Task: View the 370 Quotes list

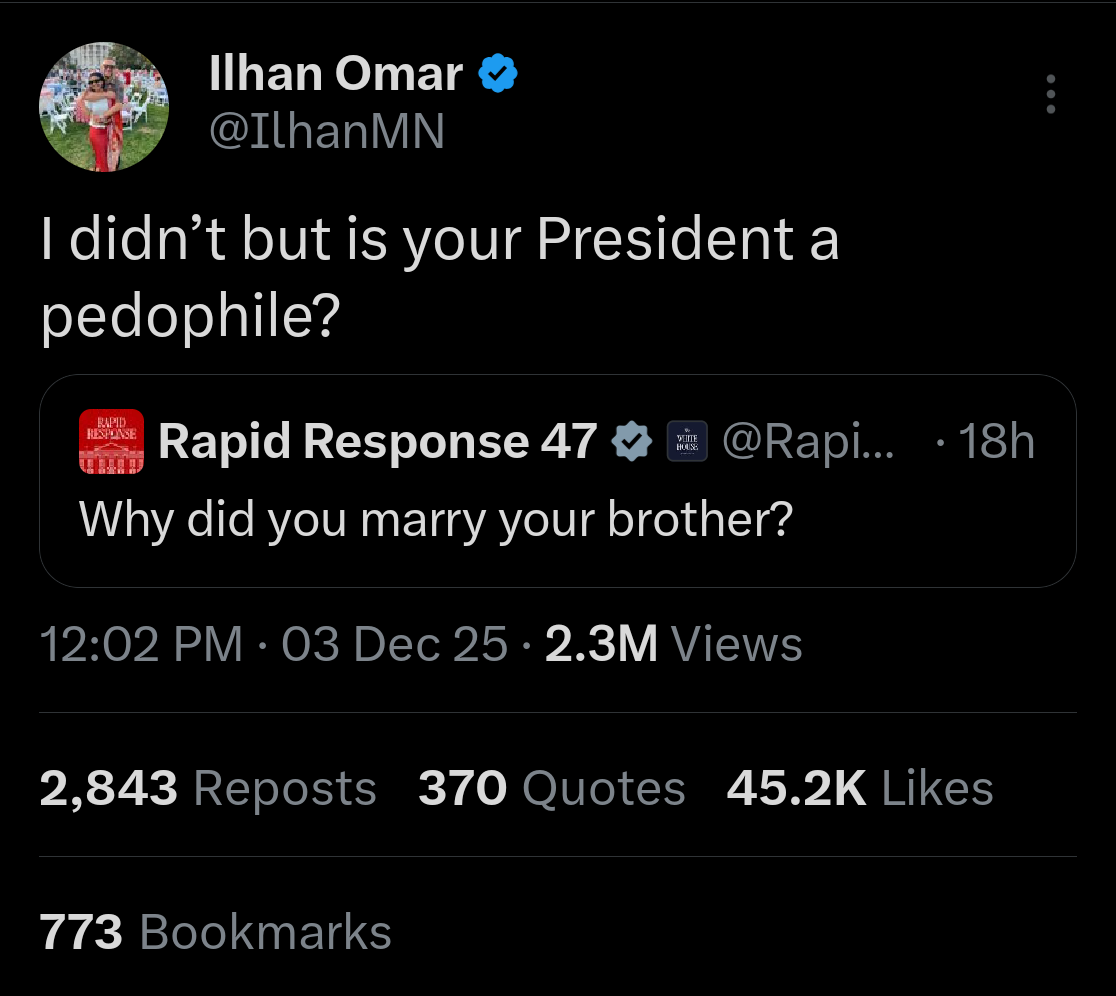Action: pos(552,789)
